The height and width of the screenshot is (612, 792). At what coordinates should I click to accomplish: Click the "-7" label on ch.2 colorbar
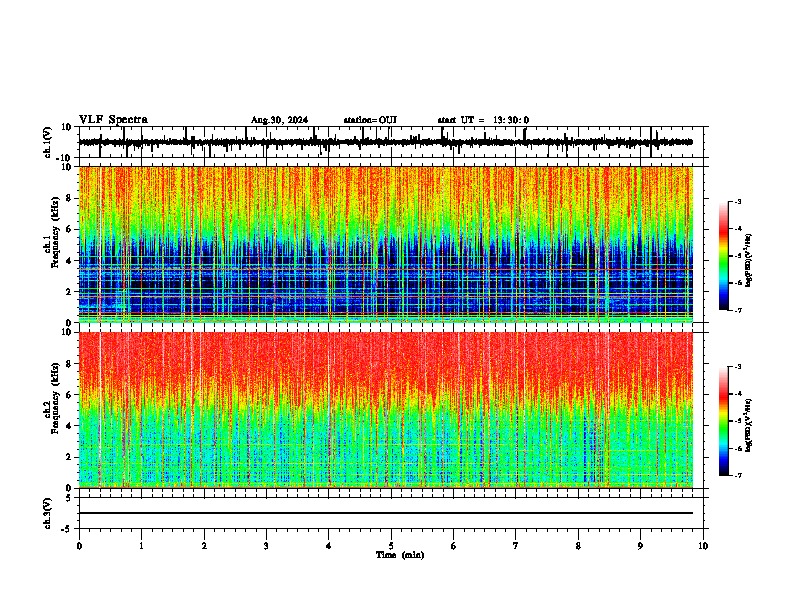click(737, 475)
